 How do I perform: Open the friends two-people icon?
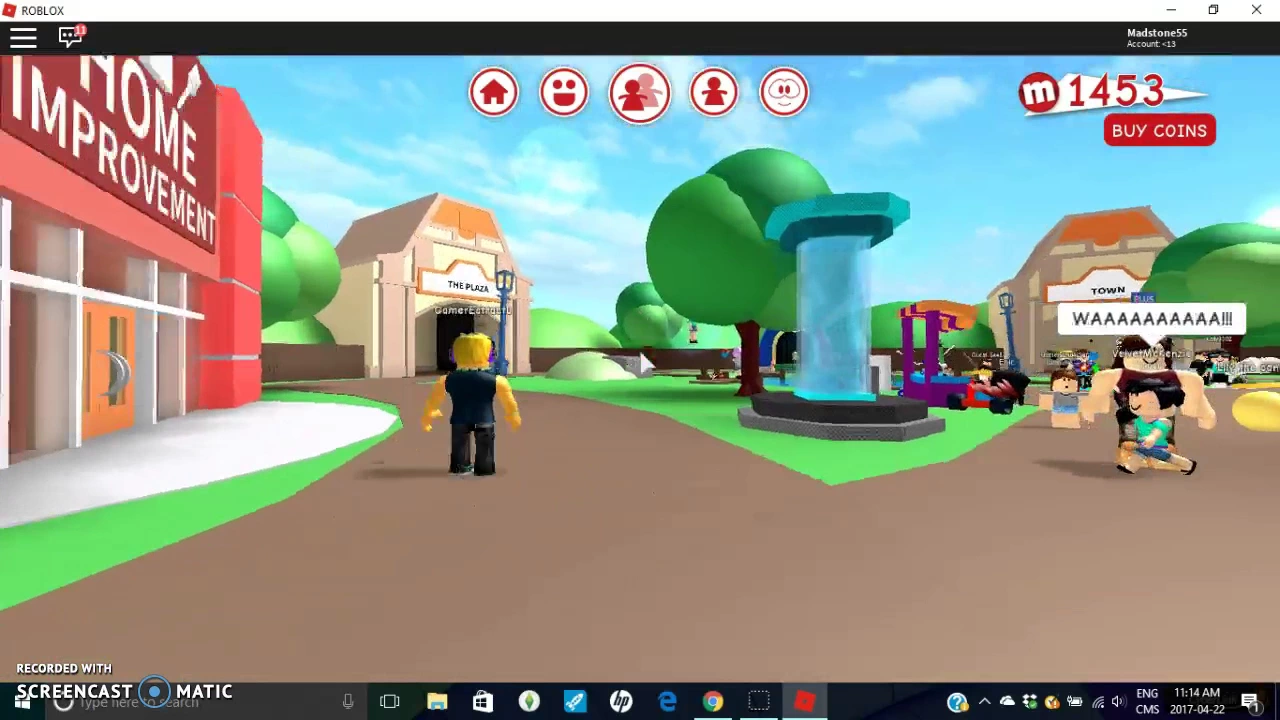[x=640, y=93]
